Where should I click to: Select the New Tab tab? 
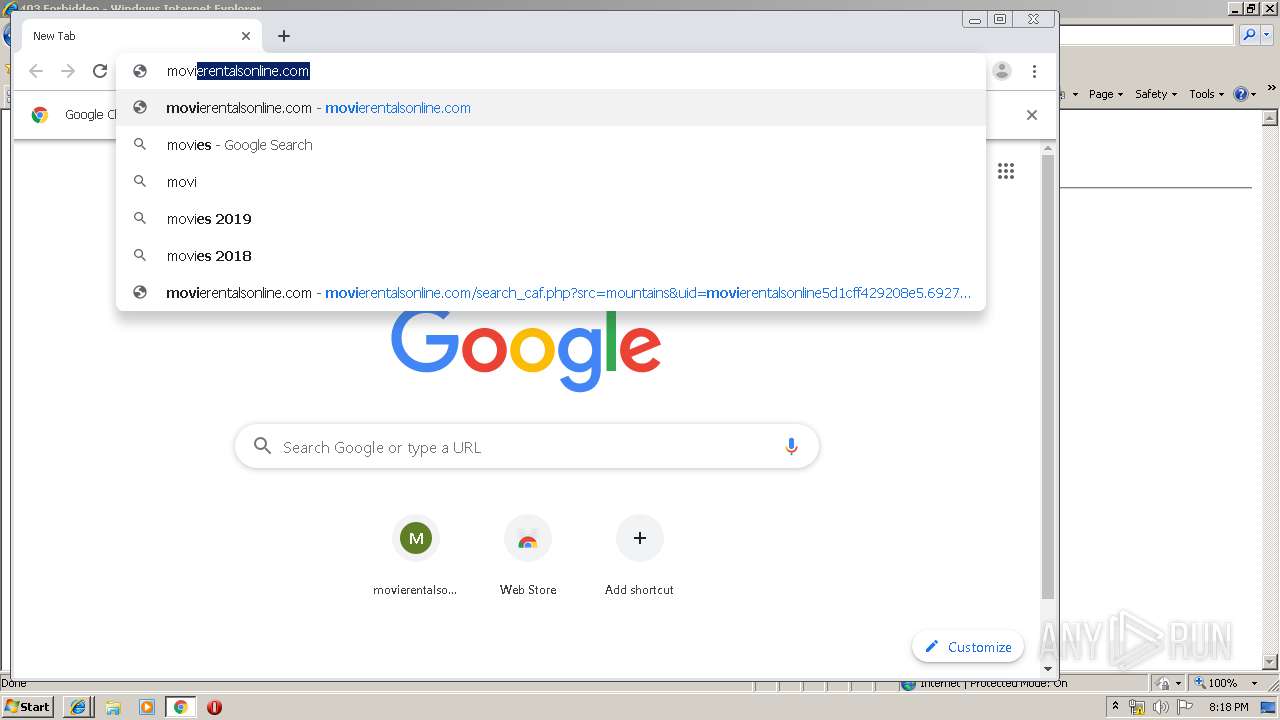coord(140,36)
